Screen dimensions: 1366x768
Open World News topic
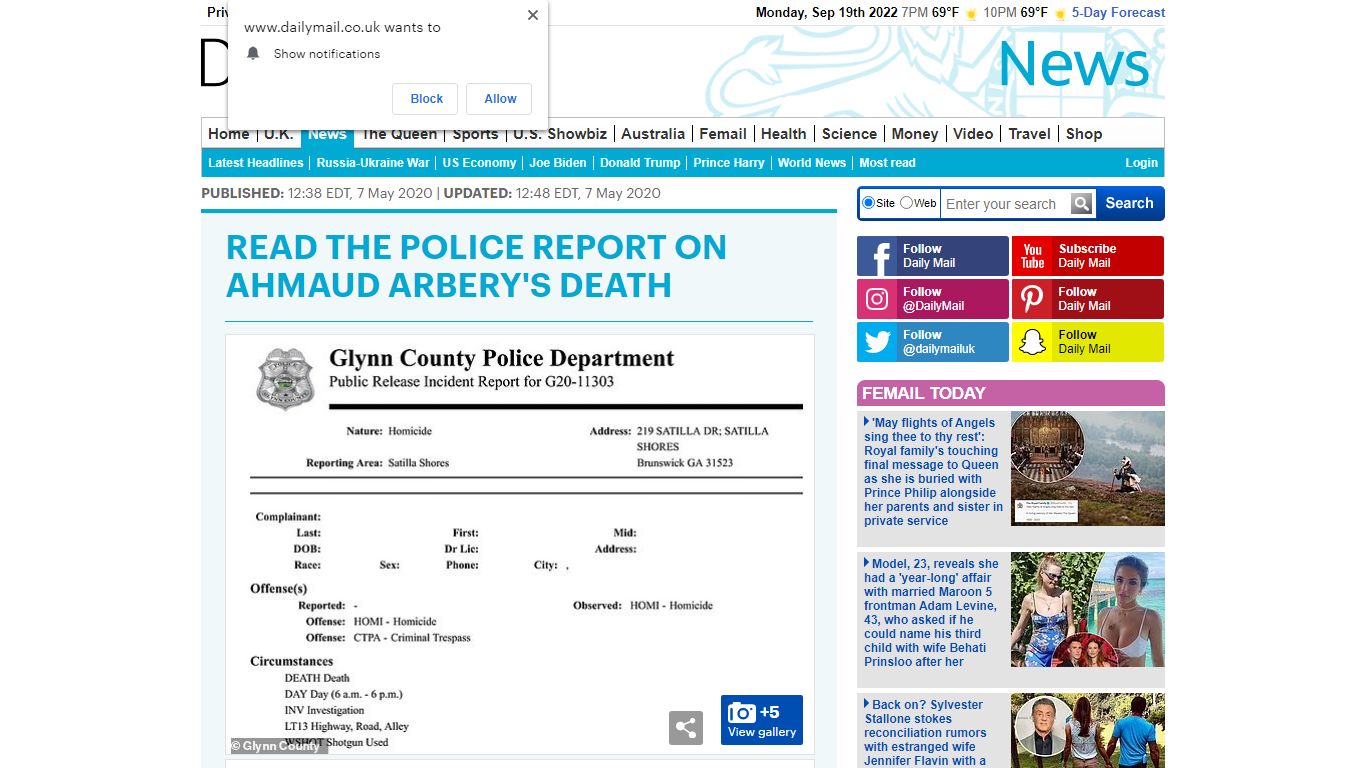pos(812,163)
